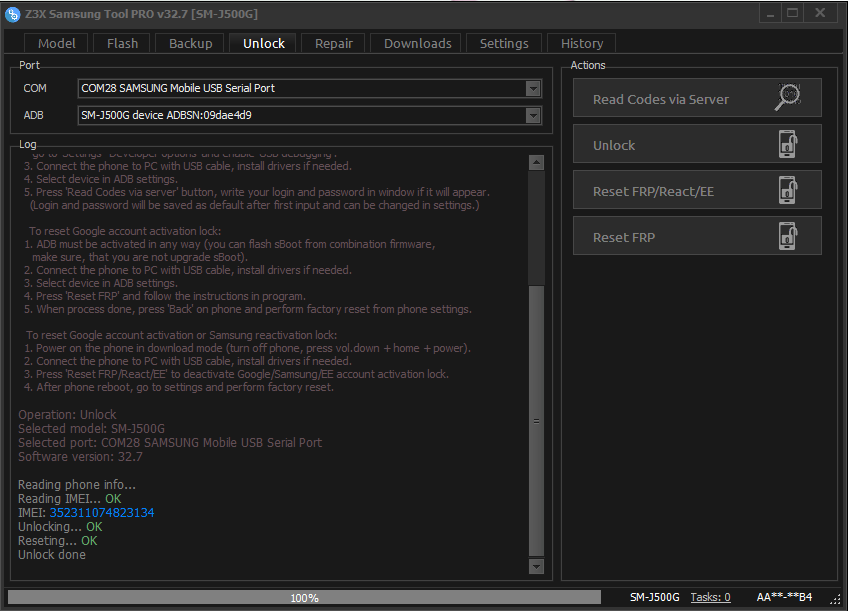Maximize the Z3X Samsung Tool window
Viewport: 848px width, 611px height.
pyautogui.click(x=792, y=14)
